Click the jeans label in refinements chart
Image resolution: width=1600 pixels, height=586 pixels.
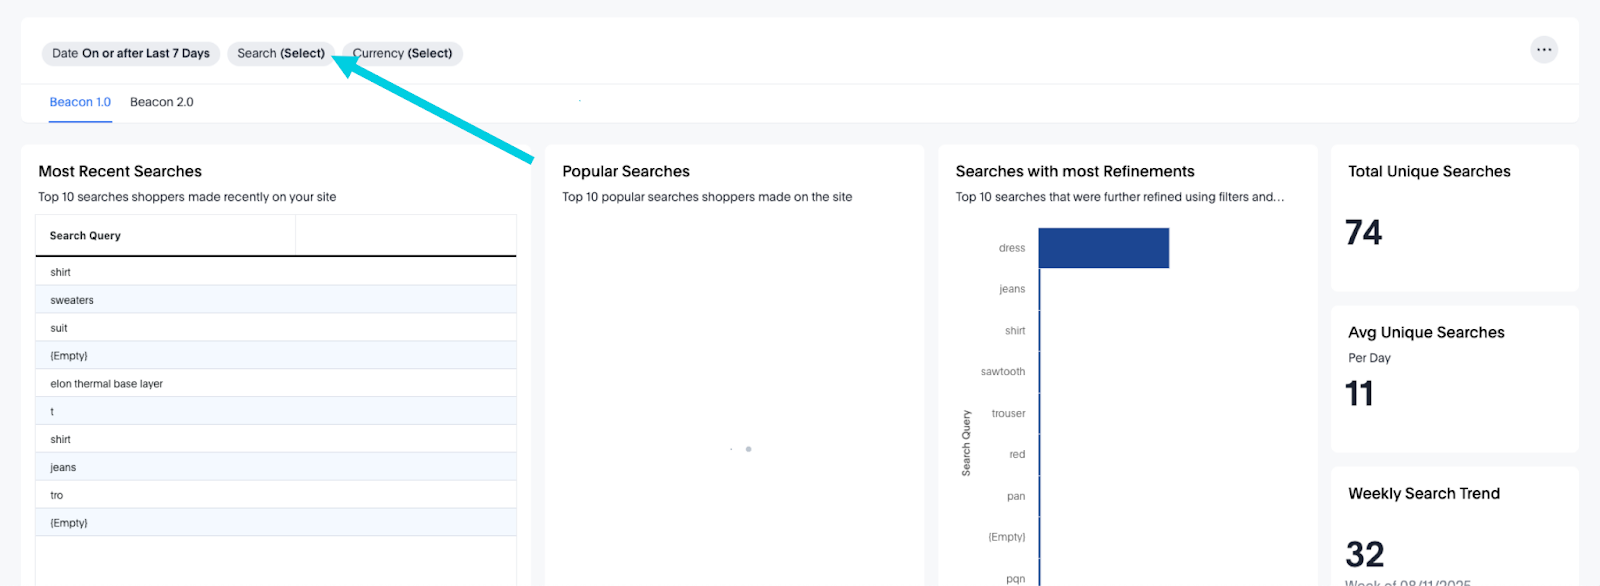click(1012, 289)
